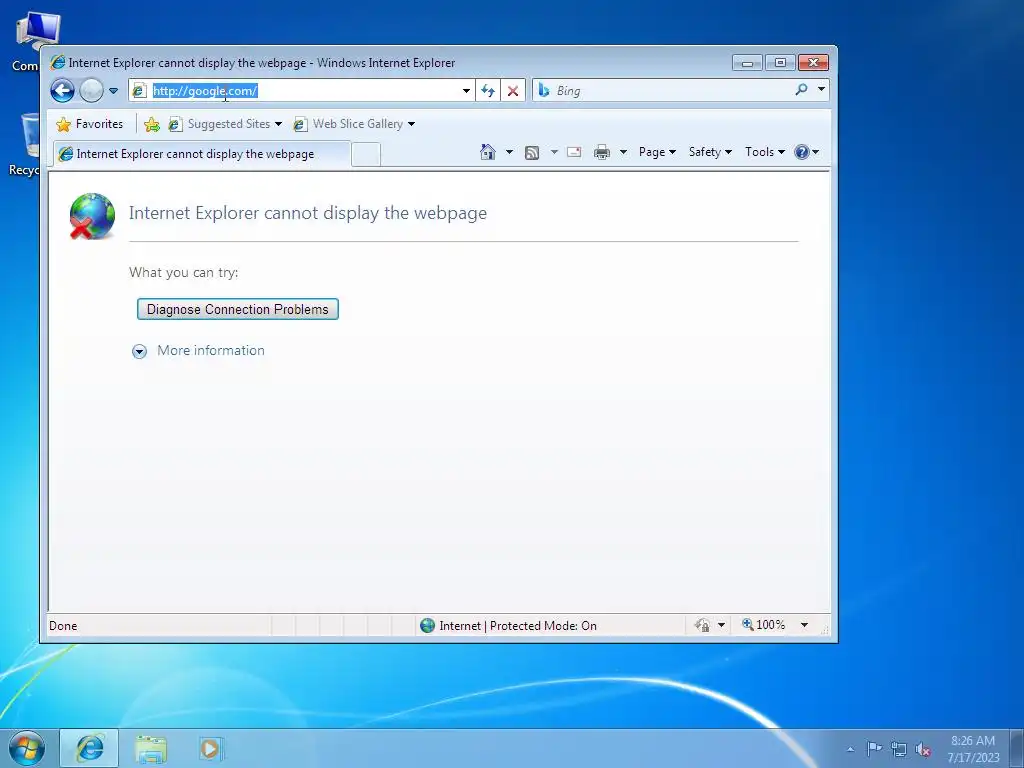Image resolution: width=1024 pixels, height=768 pixels.
Task: Minimize the Internet Explorer window
Action: (x=747, y=62)
